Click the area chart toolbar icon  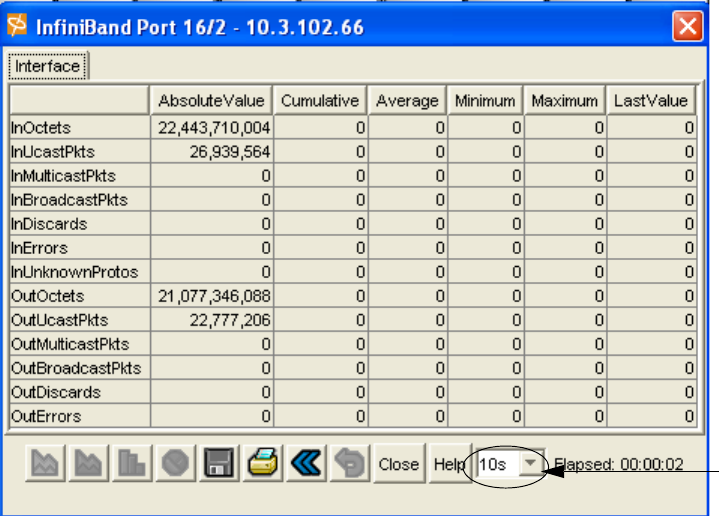tap(44, 463)
